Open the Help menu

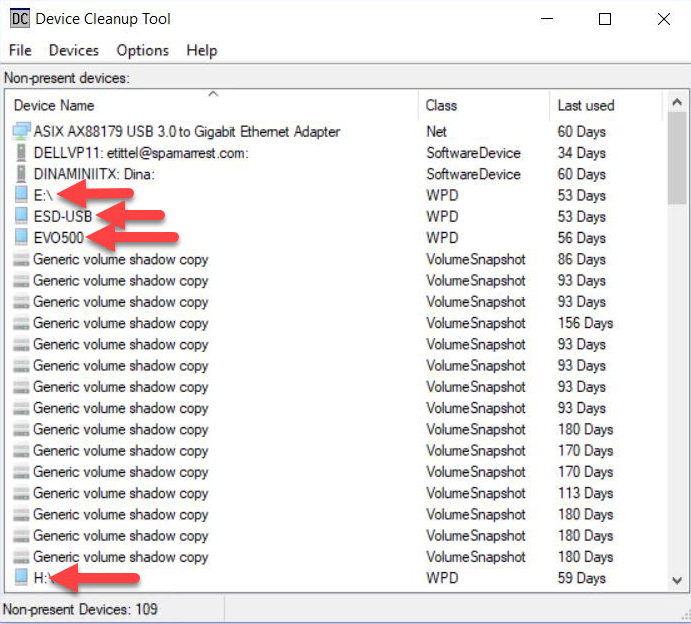pos(201,51)
